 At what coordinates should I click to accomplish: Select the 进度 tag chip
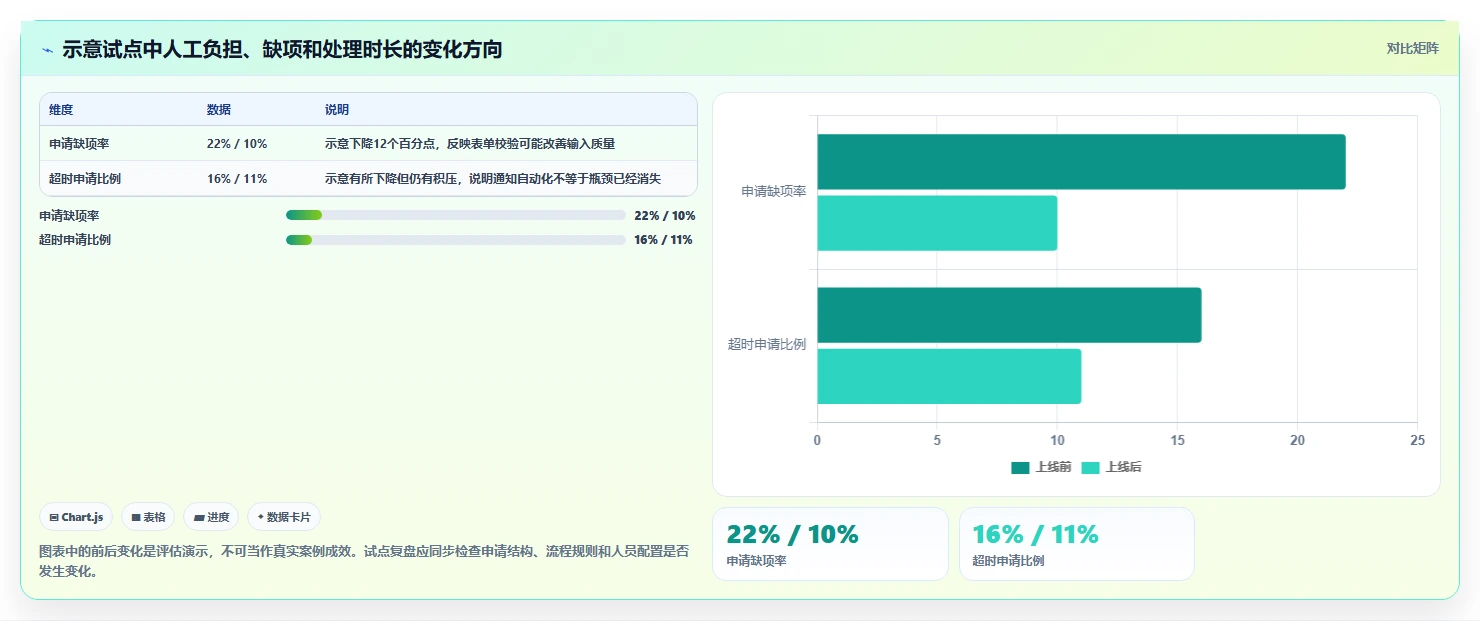pyautogui.click(x=211, y=517)
